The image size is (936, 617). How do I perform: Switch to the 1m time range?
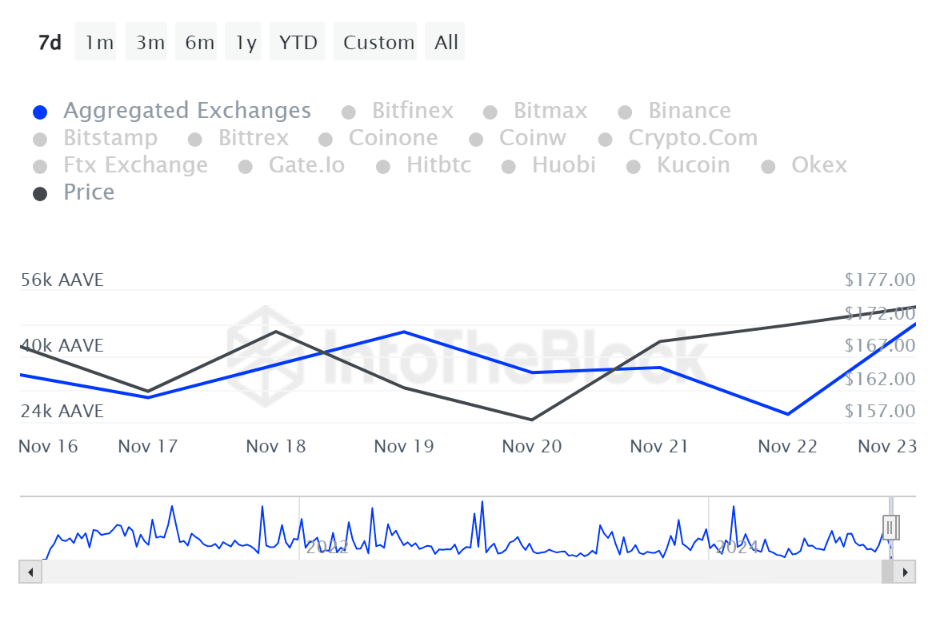99,42
